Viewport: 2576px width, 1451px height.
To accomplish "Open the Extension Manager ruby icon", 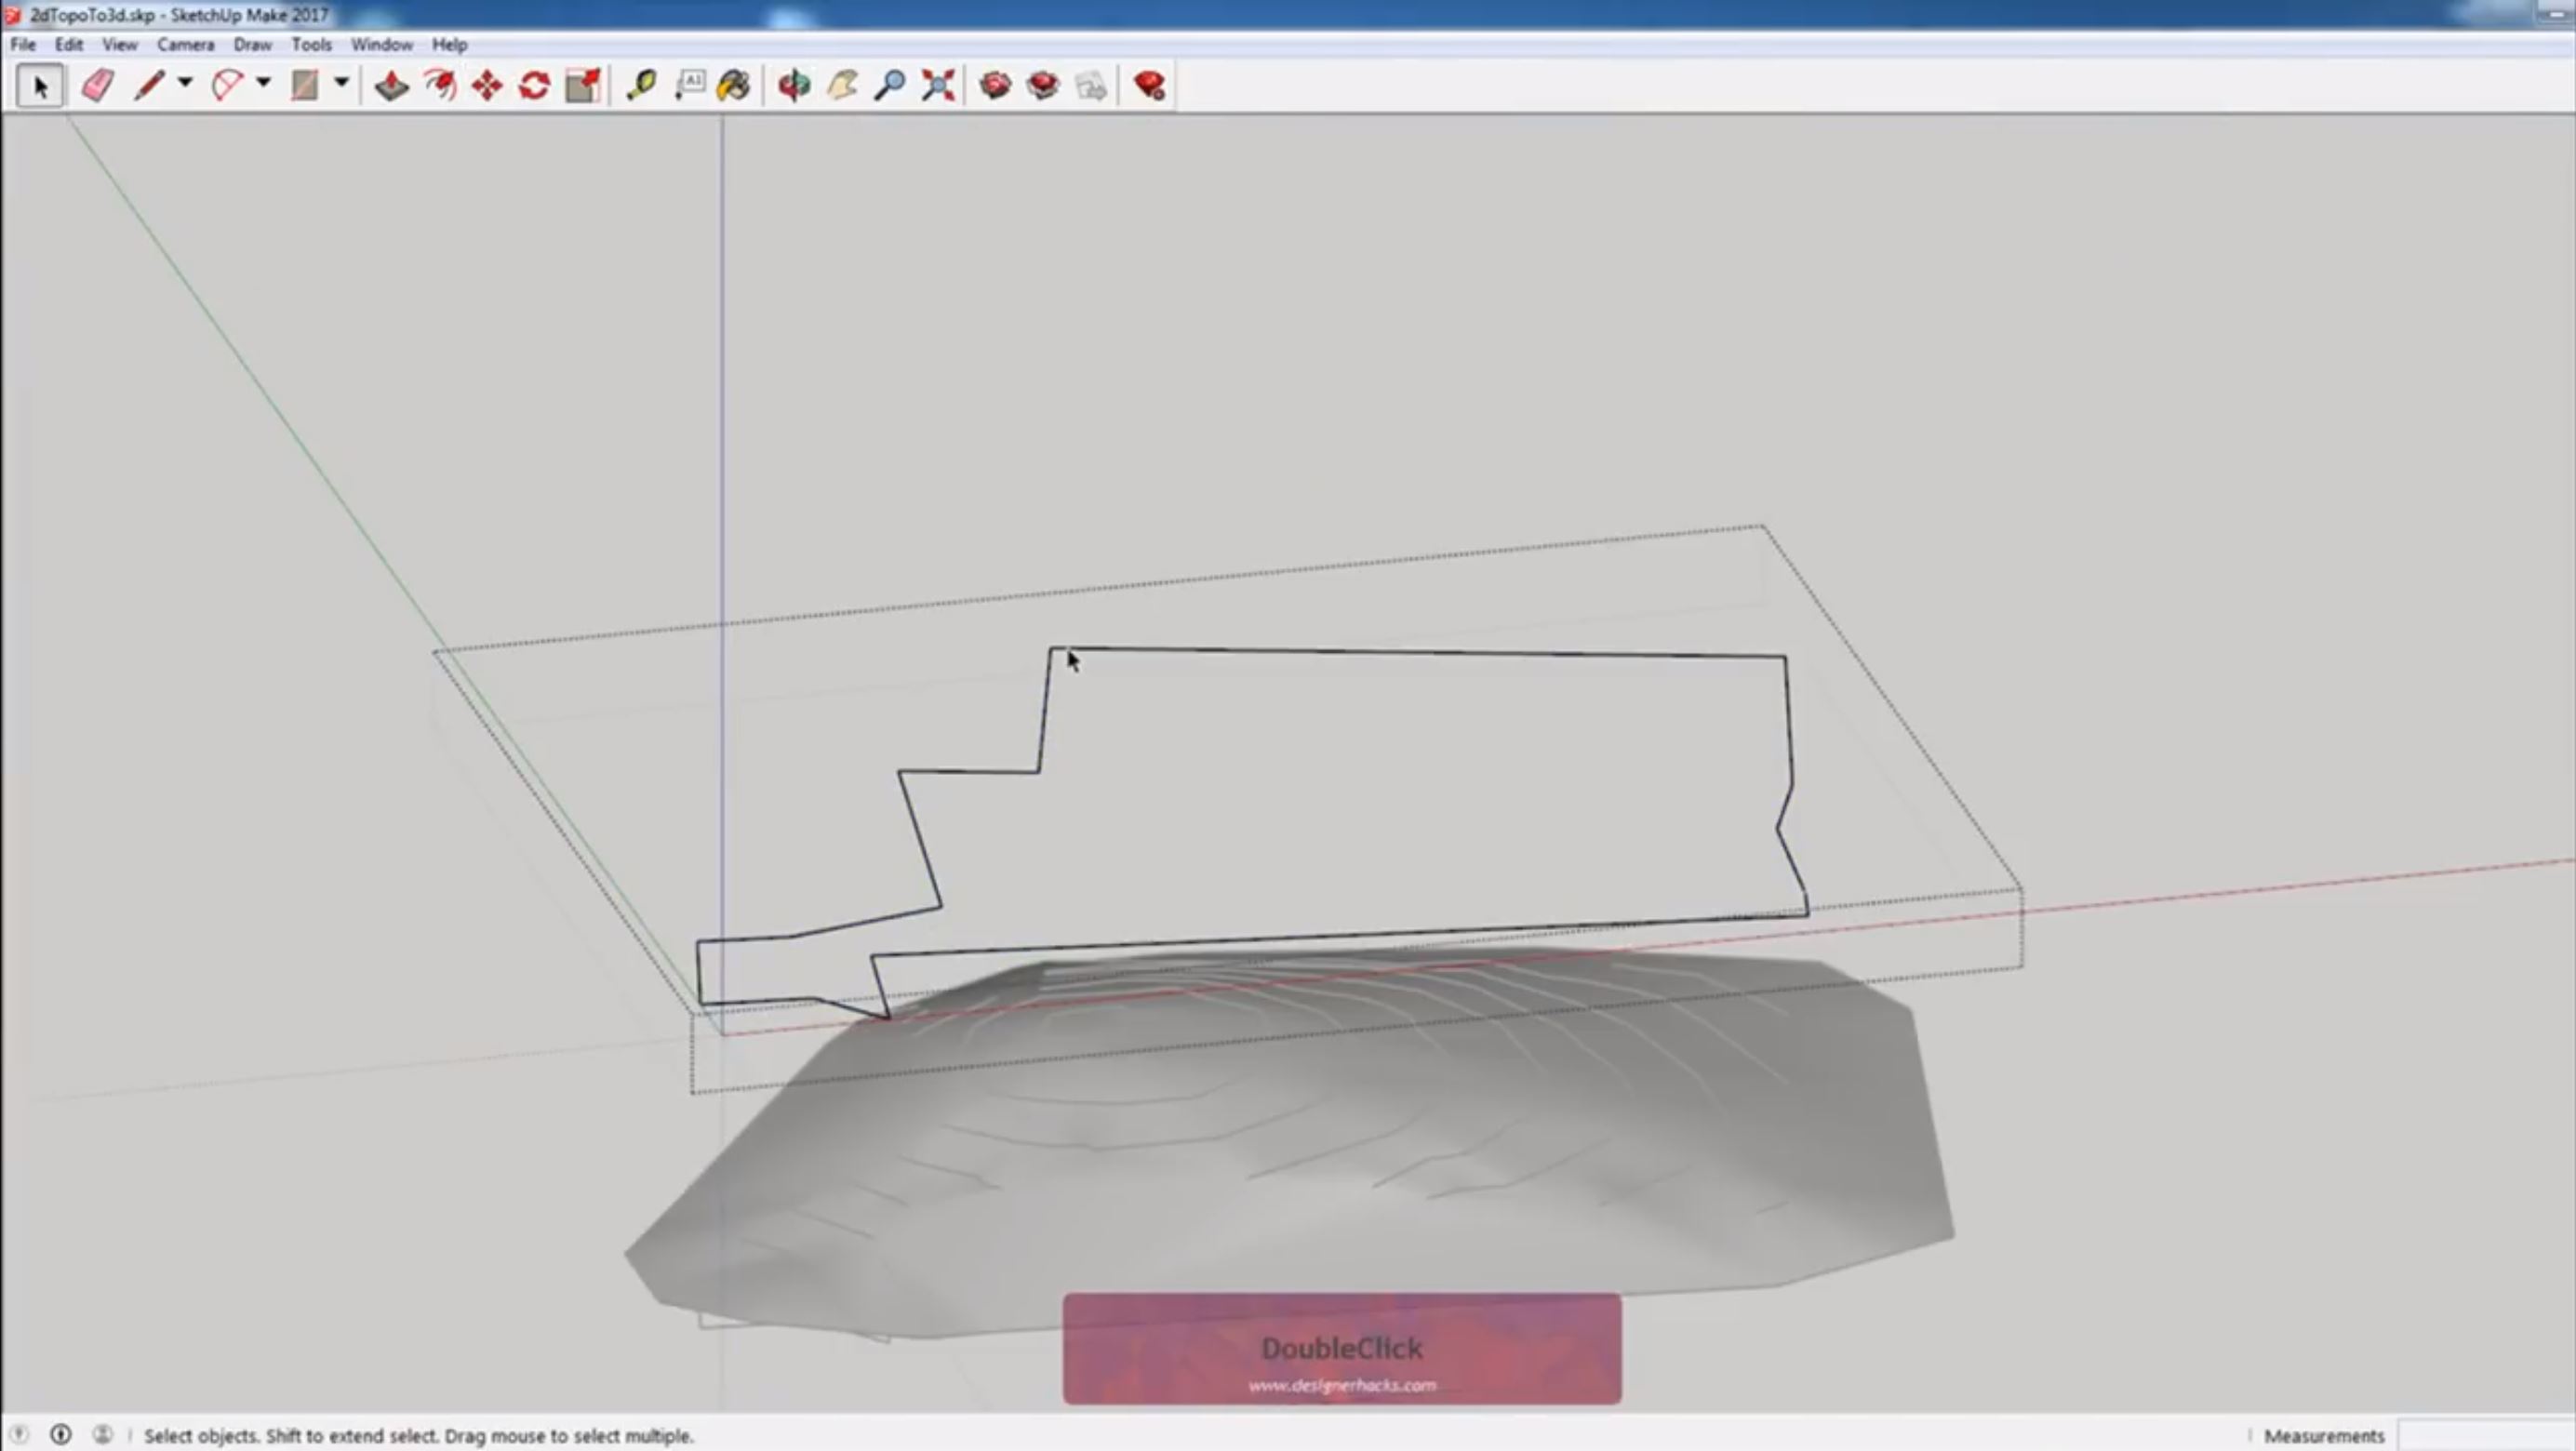I will [1149, 86].
